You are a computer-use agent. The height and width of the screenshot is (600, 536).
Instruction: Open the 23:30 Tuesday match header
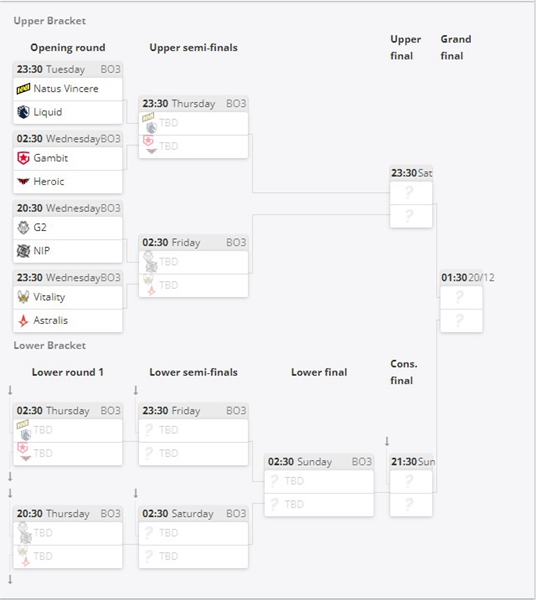click(68, 69)
